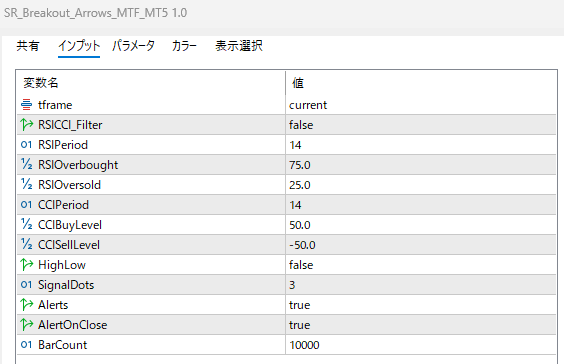
Task: Click the integer icon beside RSIPeriod
Action: 26,145
